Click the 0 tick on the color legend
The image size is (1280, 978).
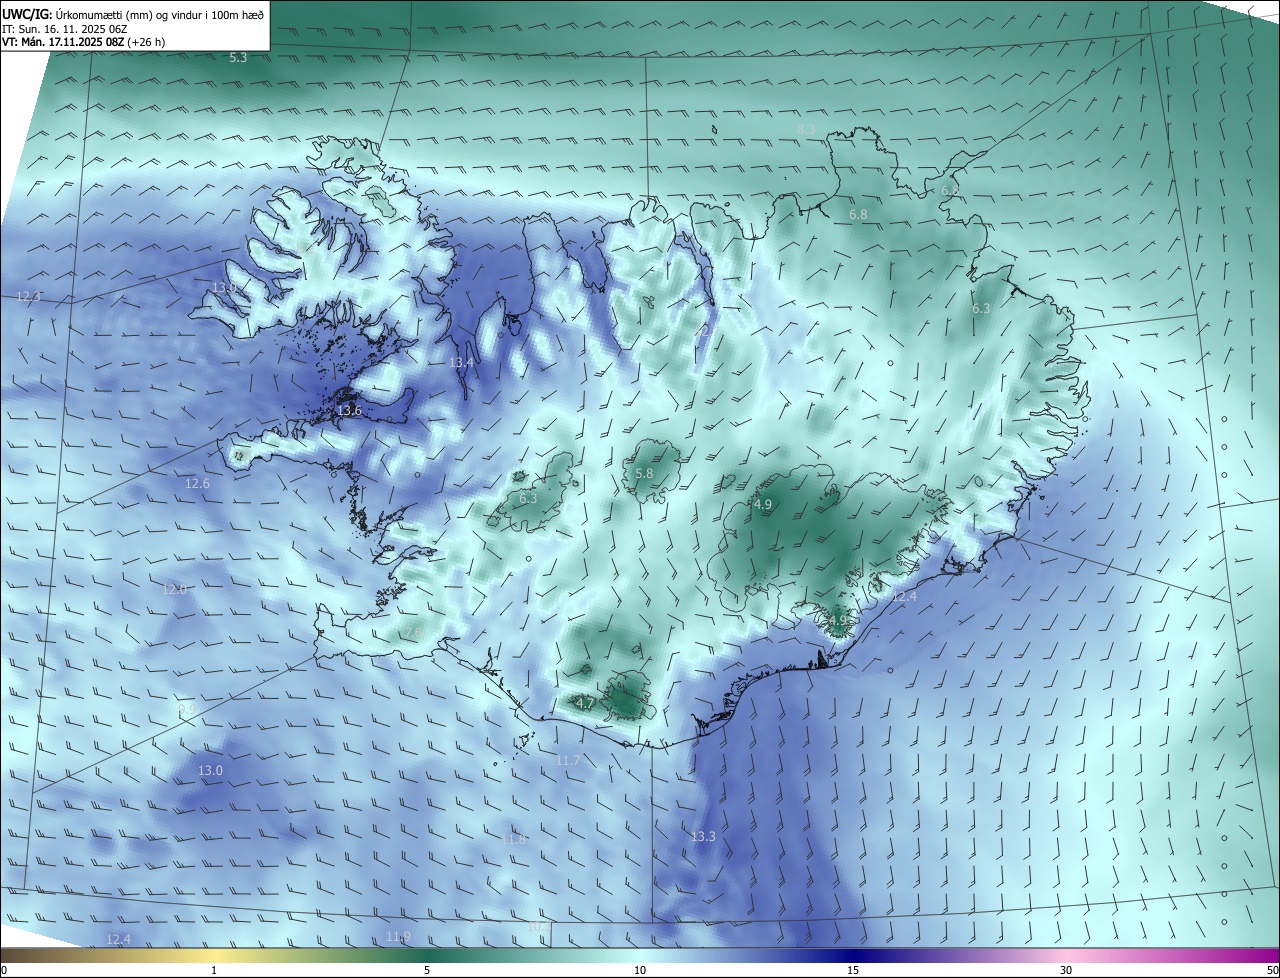tap(3, 971)
